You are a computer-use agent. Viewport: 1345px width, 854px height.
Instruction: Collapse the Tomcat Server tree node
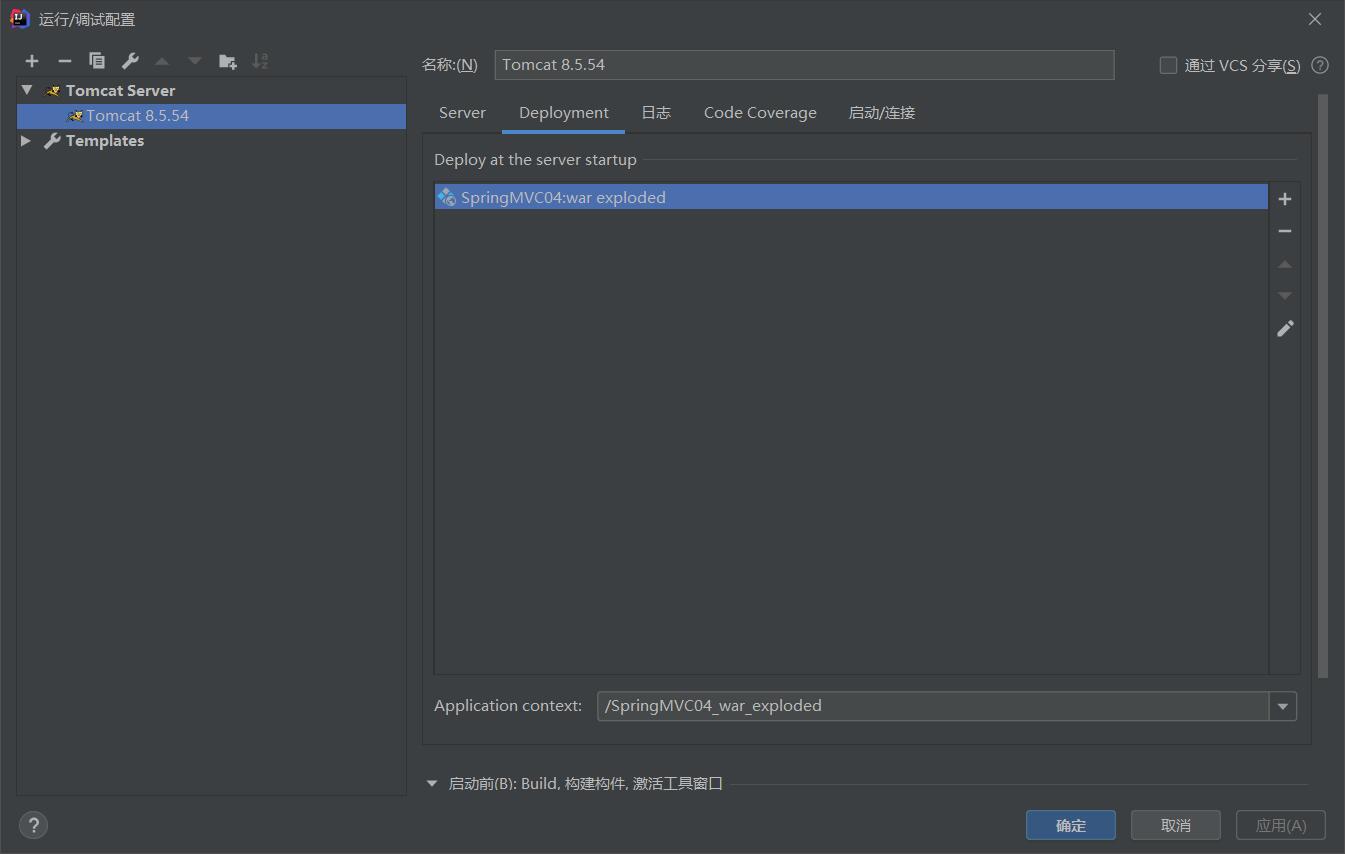(x=27, y=90)
